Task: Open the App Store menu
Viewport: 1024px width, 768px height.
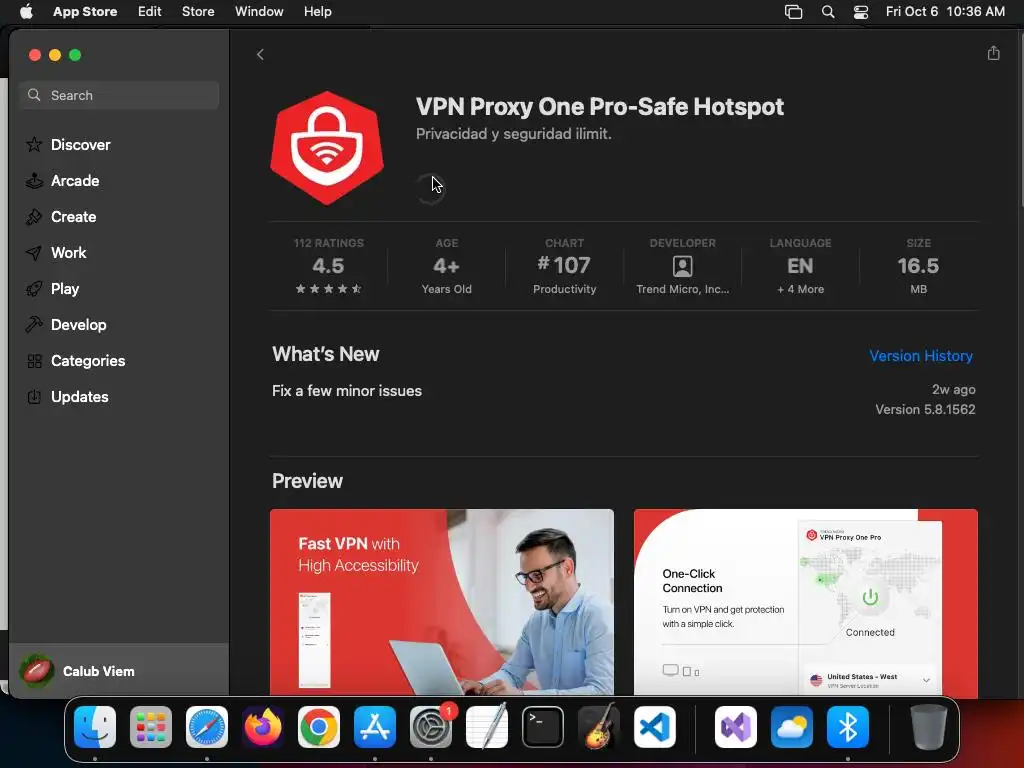Action: (x=85, y=12)
